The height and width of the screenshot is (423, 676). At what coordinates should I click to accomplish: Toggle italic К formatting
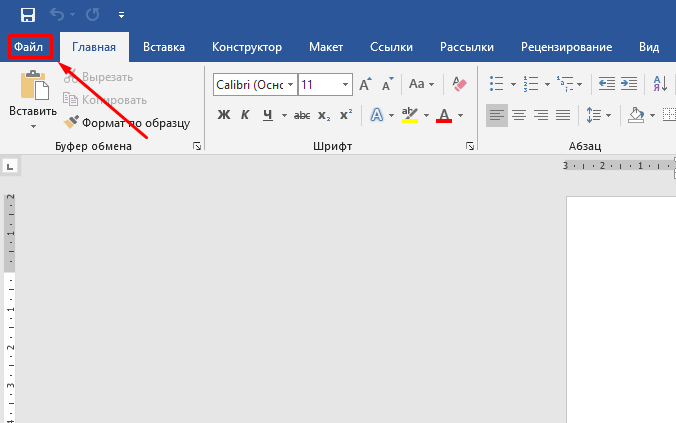point(245,115)
